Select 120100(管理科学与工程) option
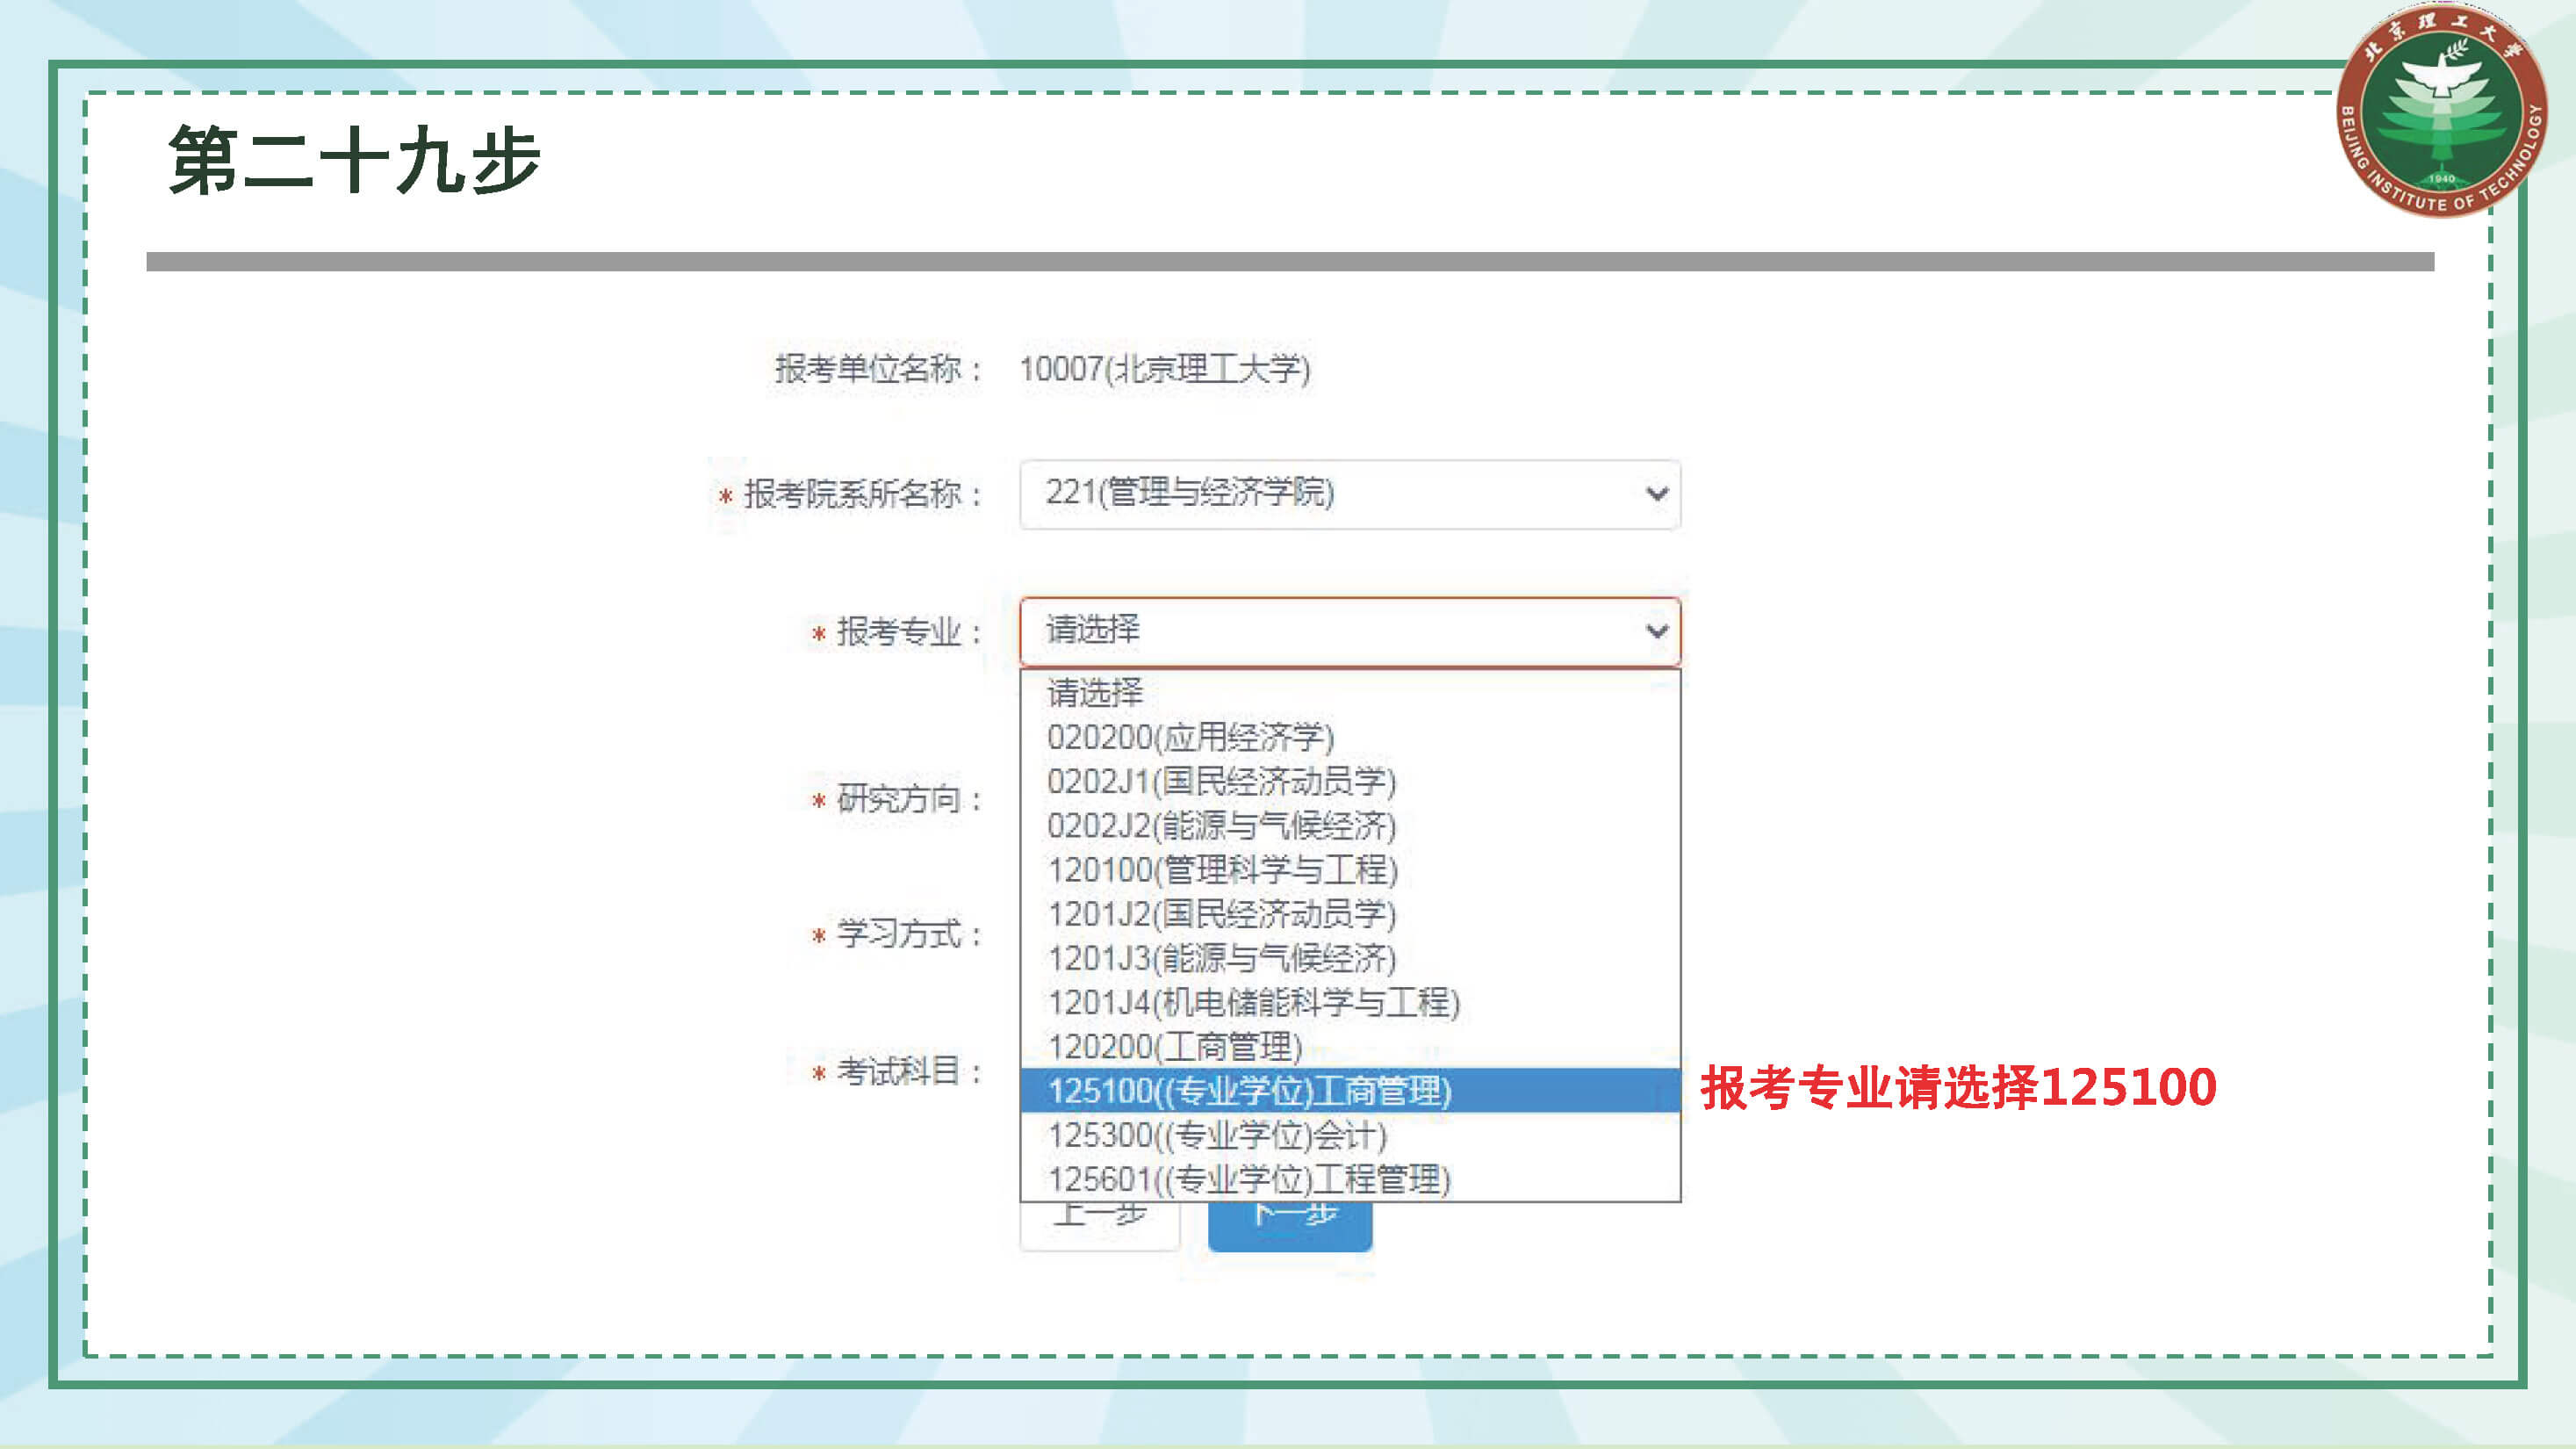This screenshot has height=1449, width=2576. 1222,870
